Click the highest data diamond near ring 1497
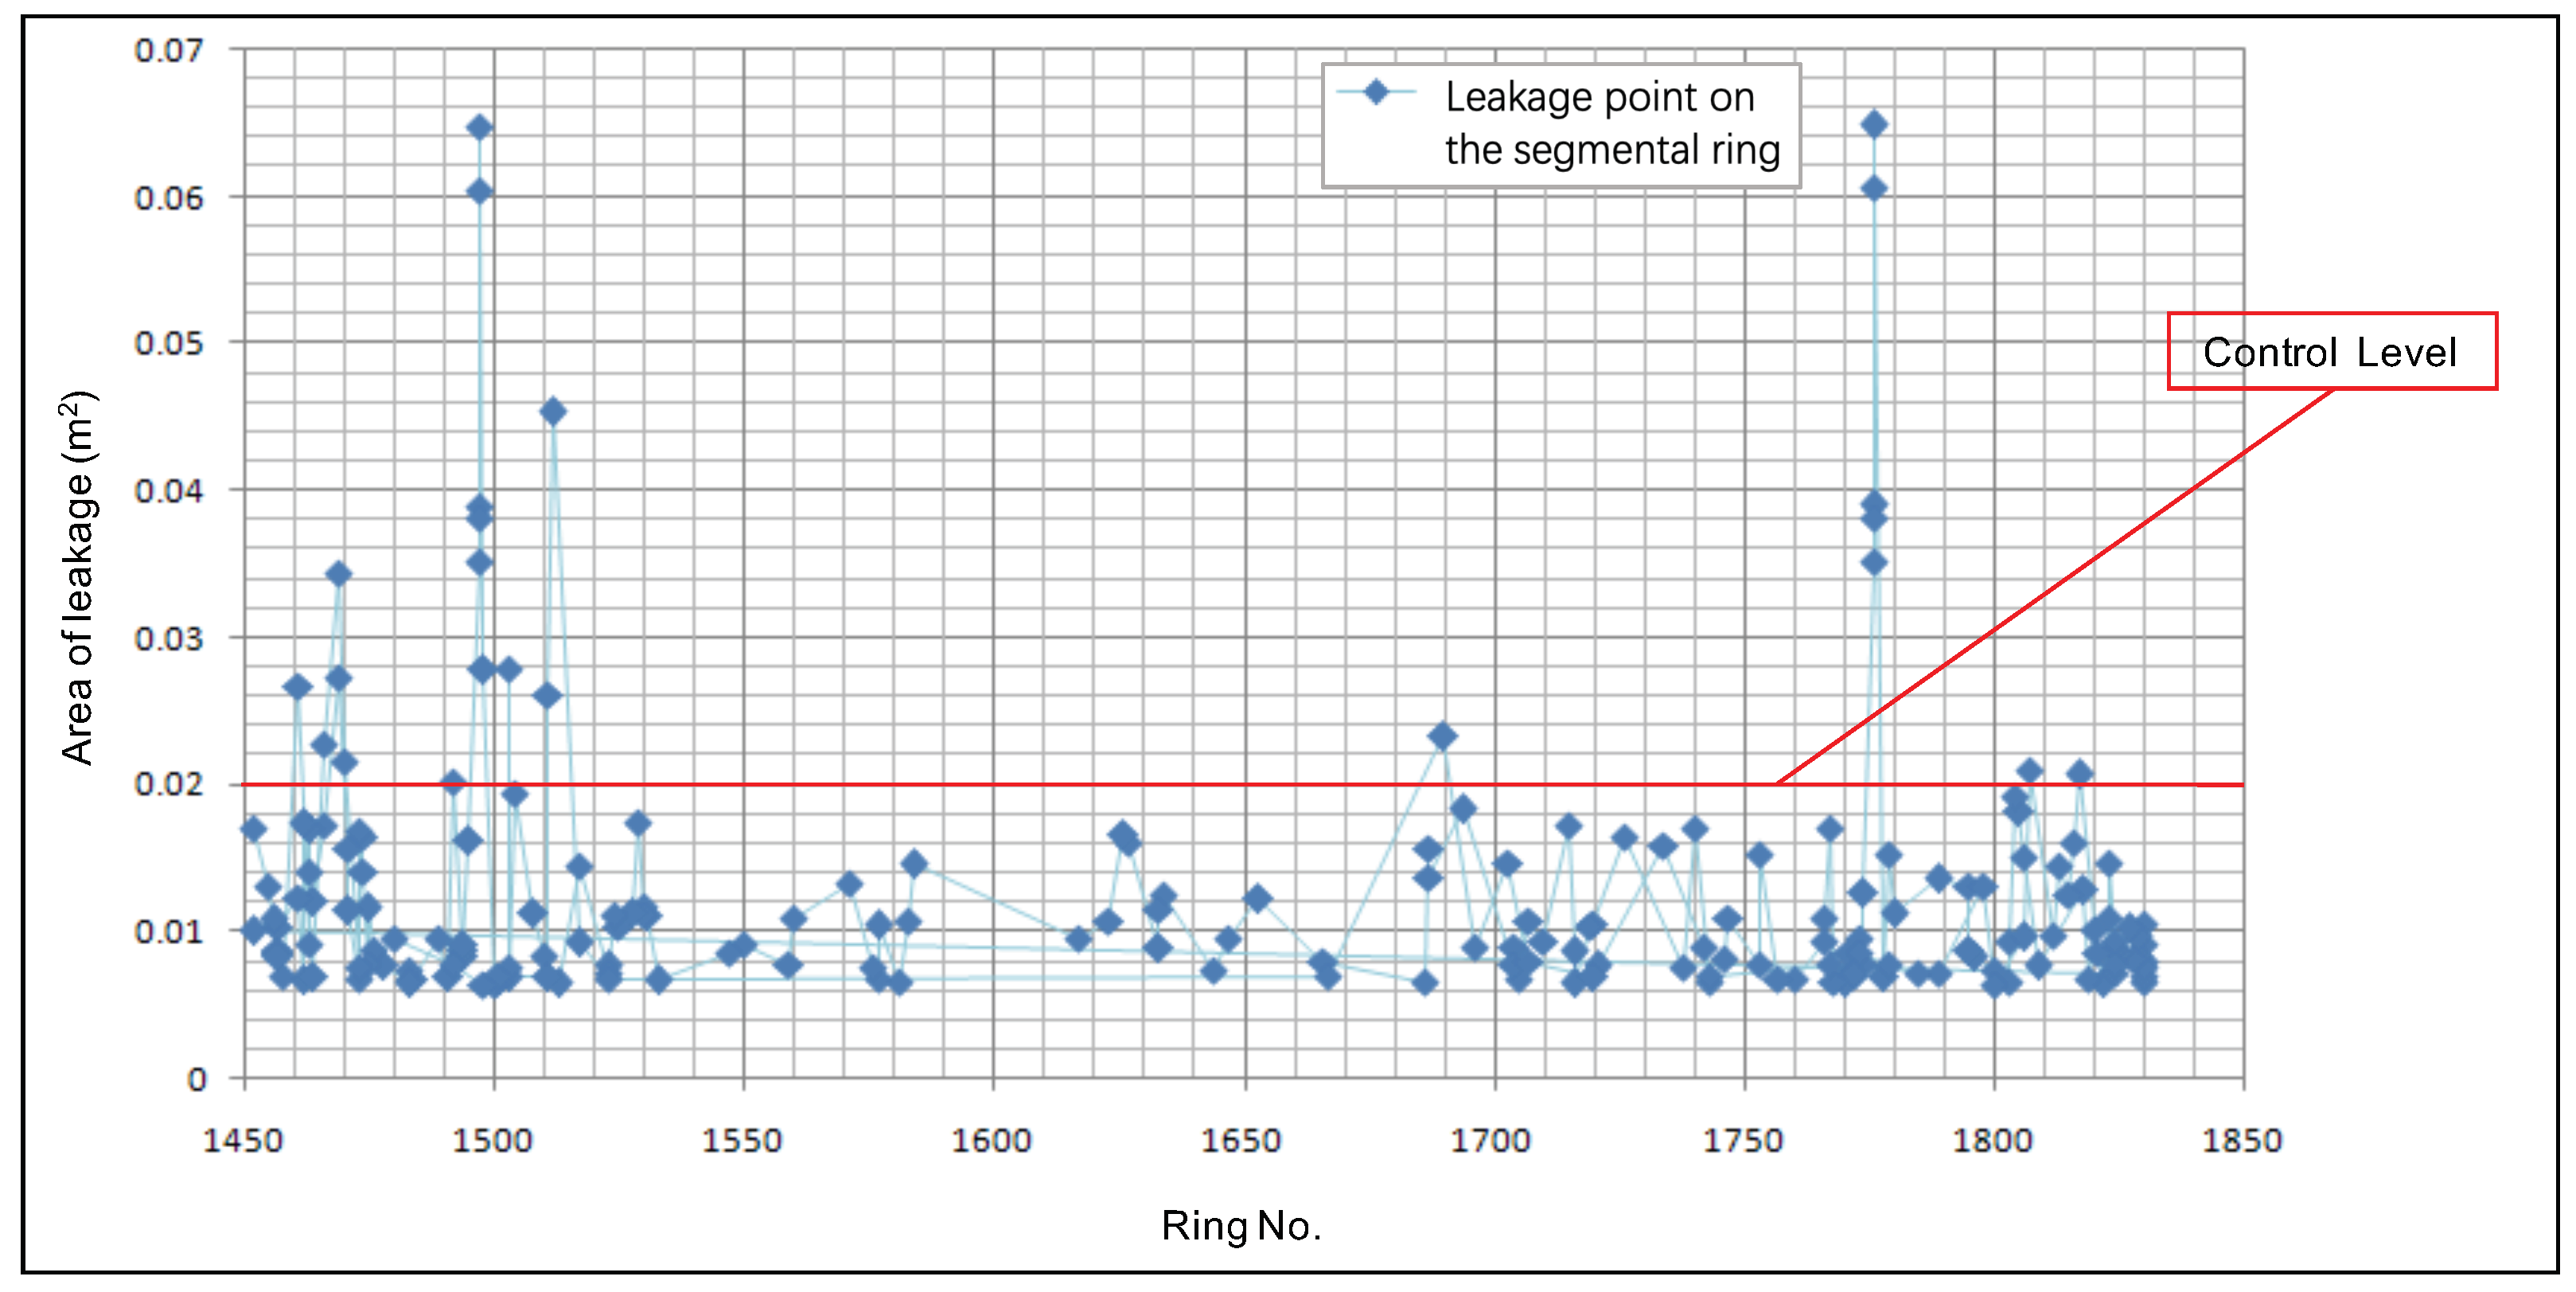2576x1292 pixels. point(480,127)
